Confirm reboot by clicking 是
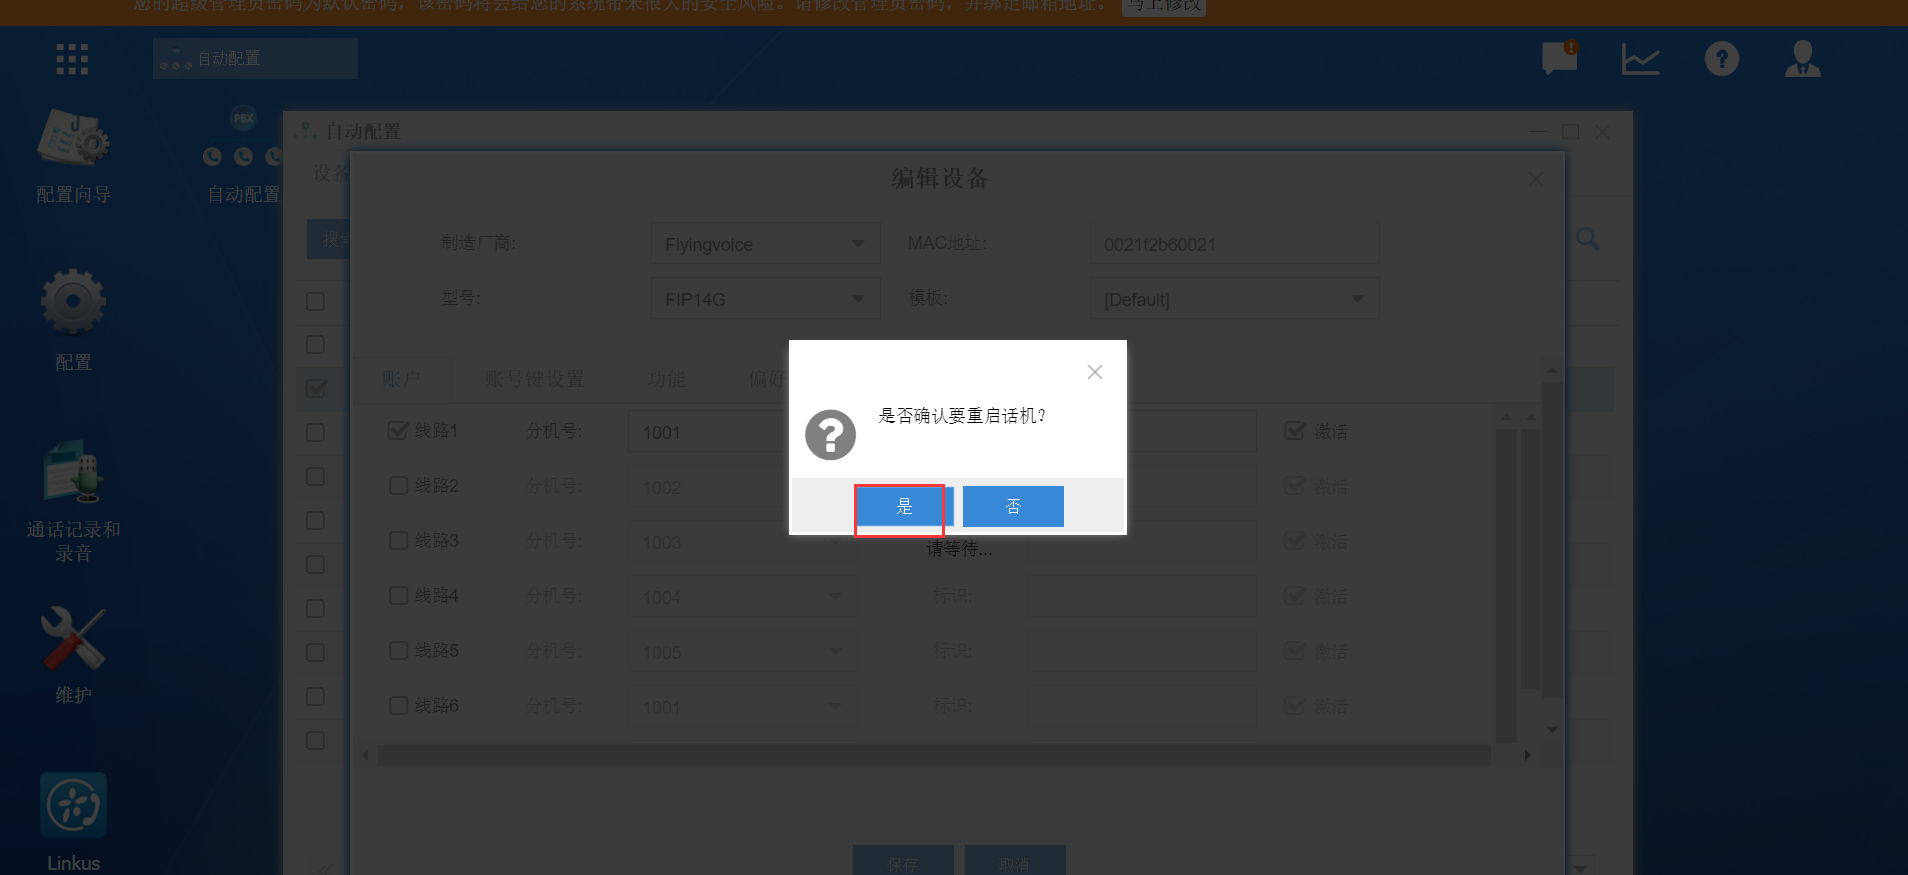Viewport: 1908px width, 875px height. [x=904, y=506]
